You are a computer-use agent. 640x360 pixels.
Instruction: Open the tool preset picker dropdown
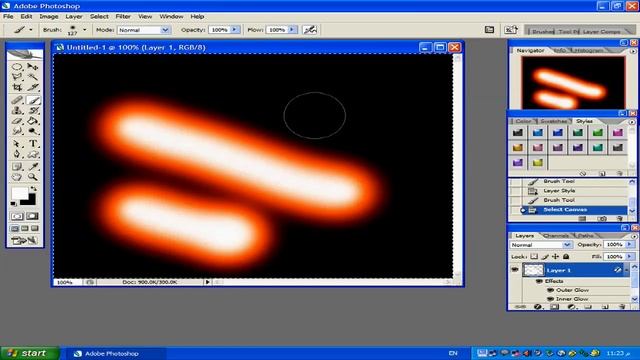pyautogui.click(x=31, y=30)
